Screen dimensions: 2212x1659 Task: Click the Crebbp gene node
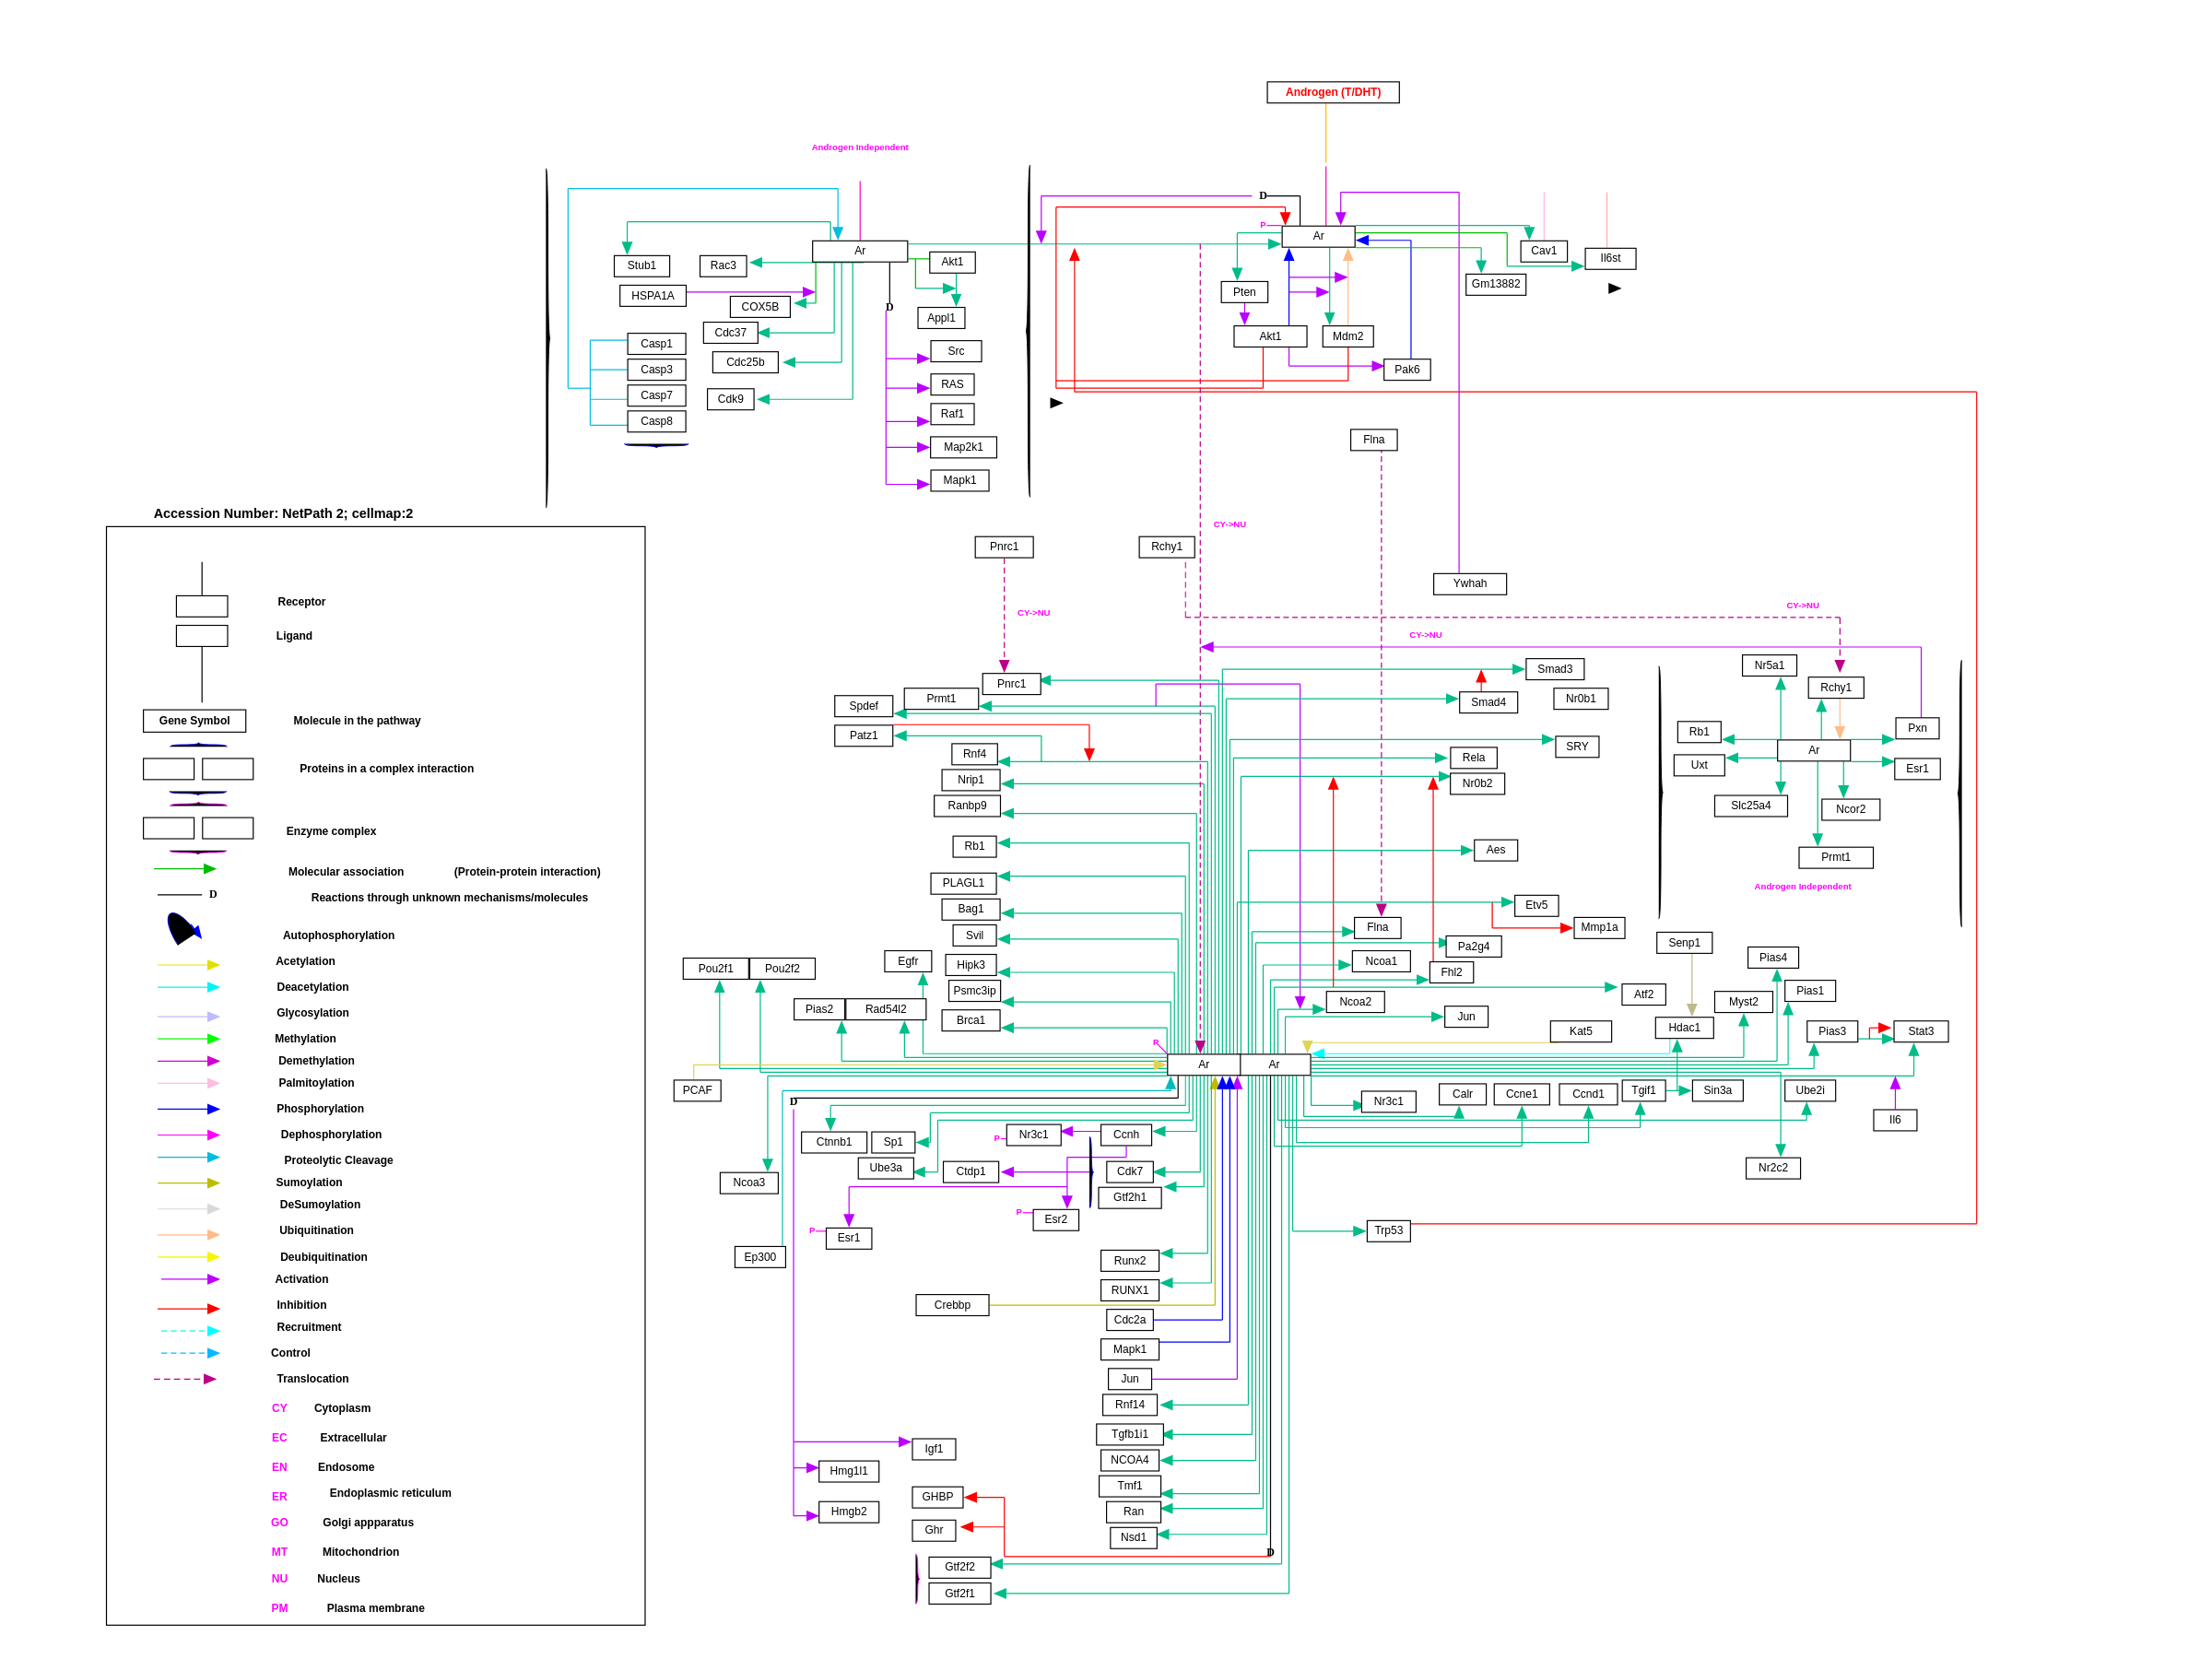[952, 1305]
